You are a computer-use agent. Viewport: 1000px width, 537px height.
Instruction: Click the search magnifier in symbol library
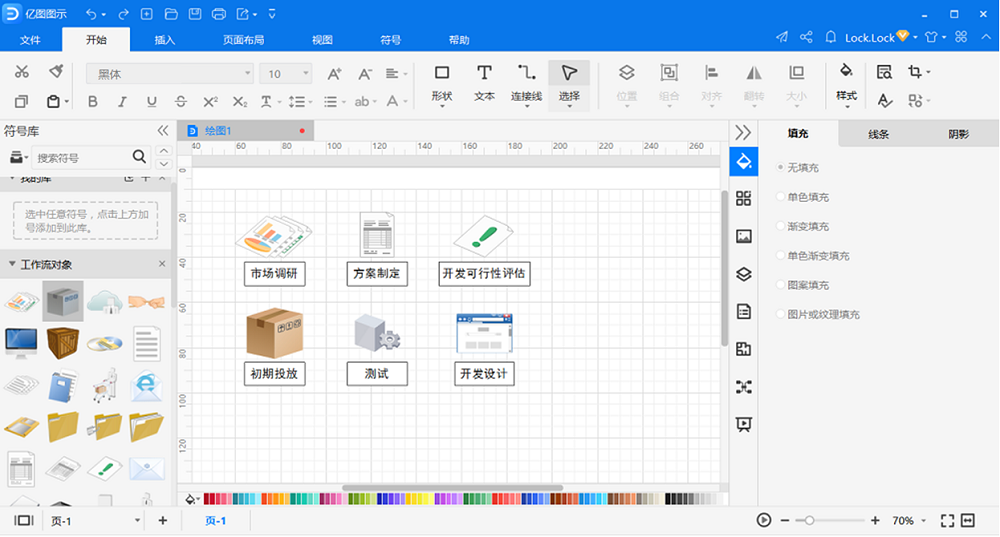coord(139,156)
